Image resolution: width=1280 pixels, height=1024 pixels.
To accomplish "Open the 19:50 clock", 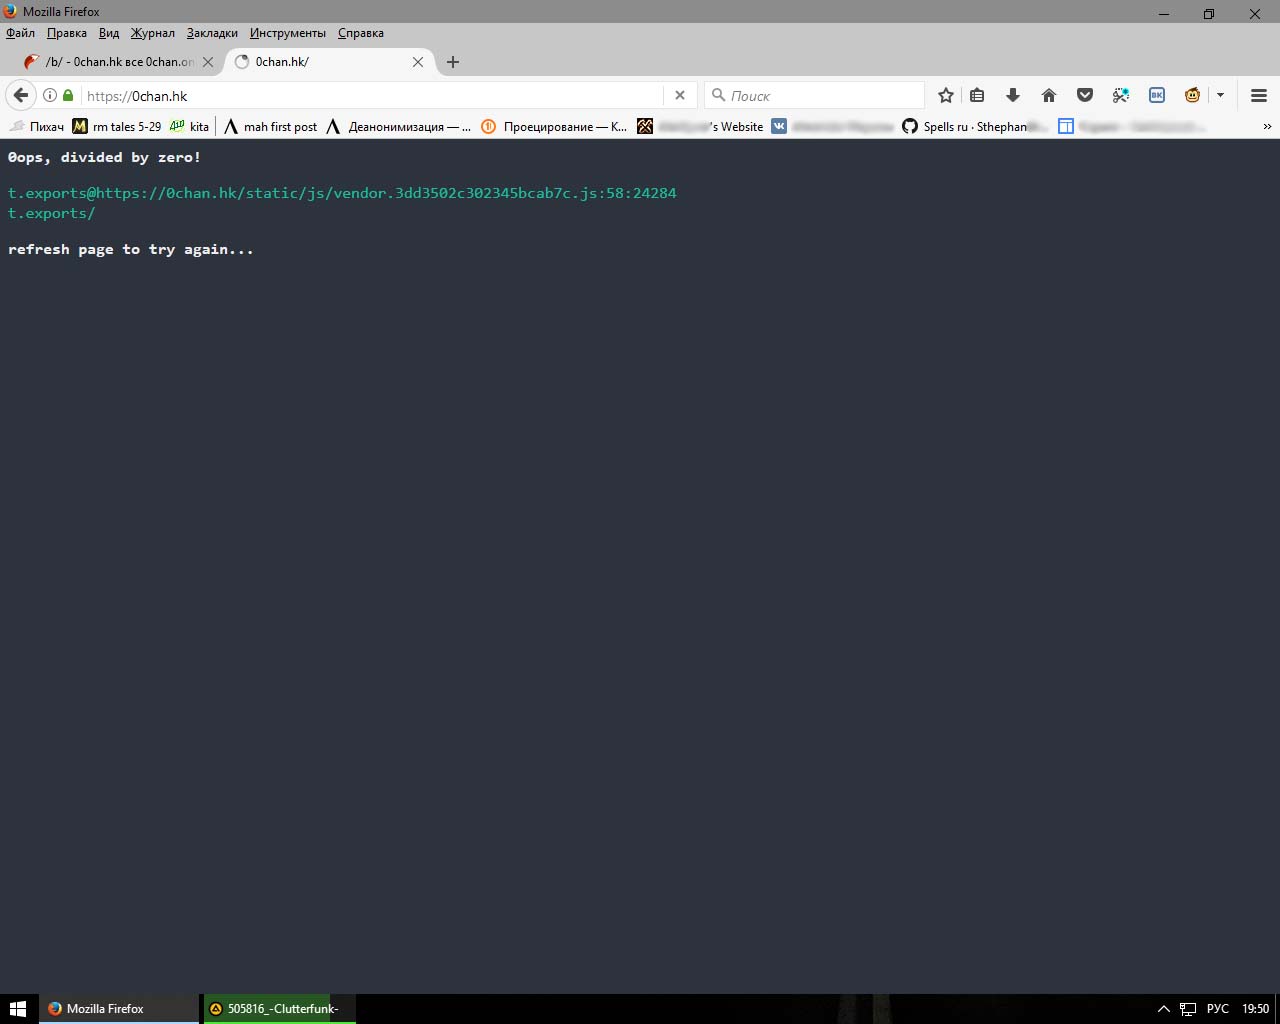I will (1255, 1009).
